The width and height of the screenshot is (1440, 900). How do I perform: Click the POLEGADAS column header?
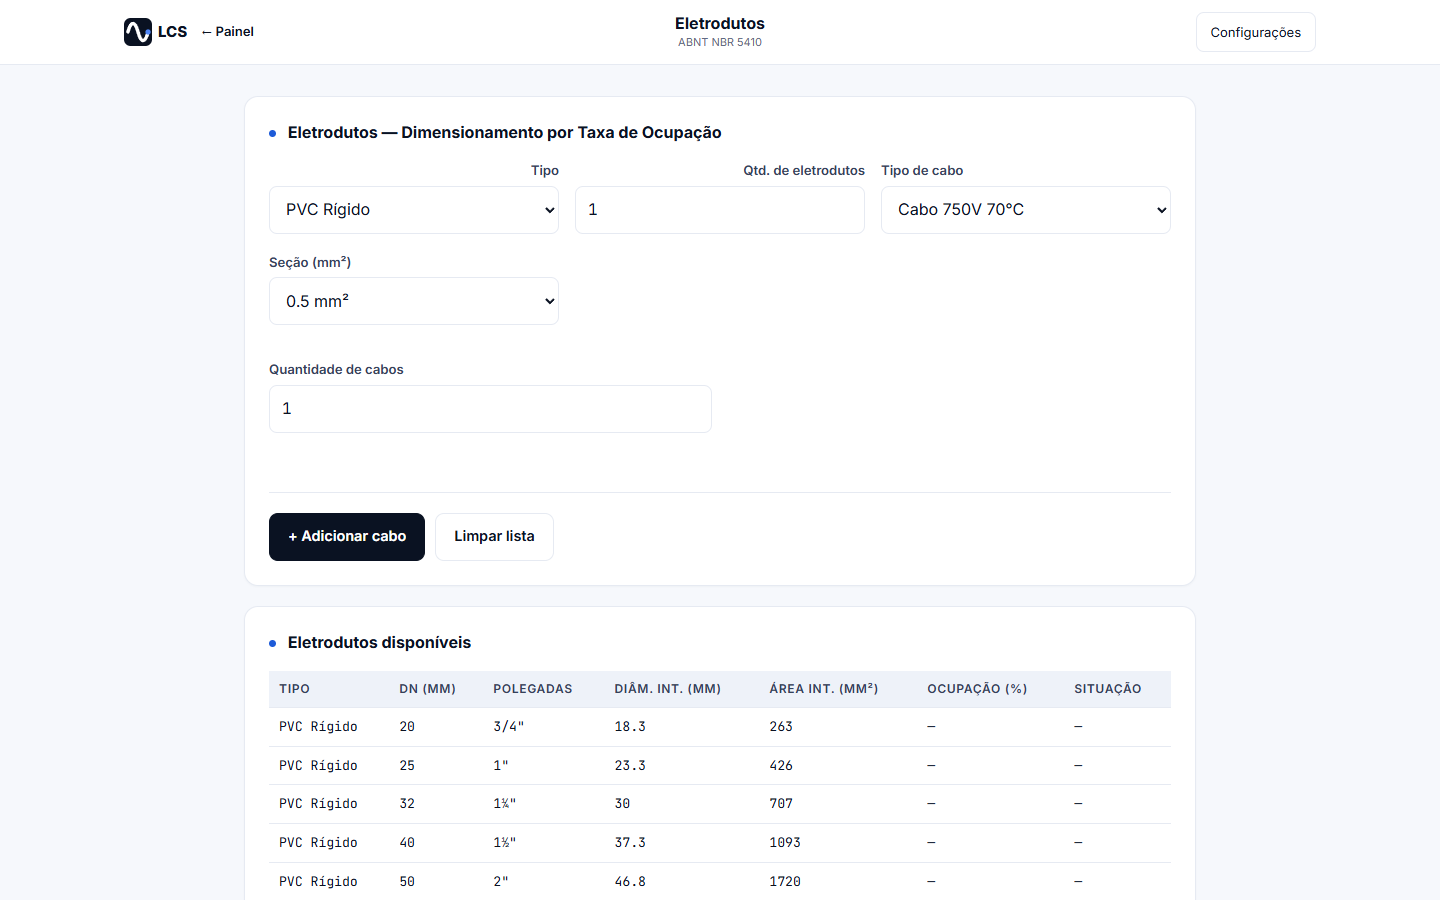(x=533, y=689)
